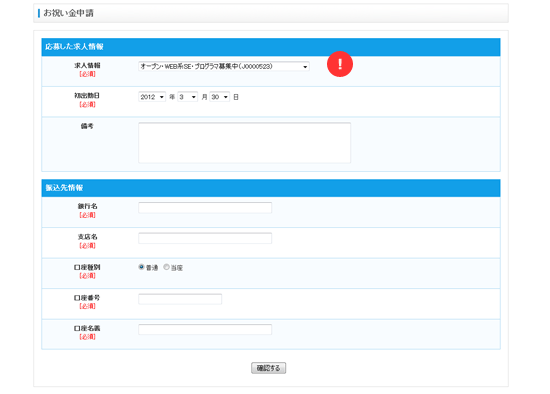Click the 振込先情報 section header
The height and width of the screenshot is (394, 550).
64,188
